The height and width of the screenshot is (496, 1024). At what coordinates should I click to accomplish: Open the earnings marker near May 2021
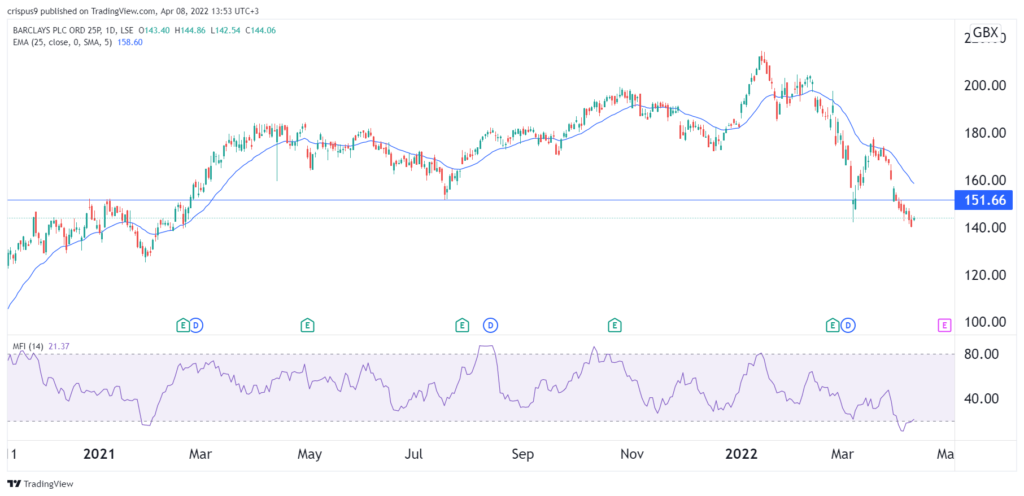tap(306, 324)
